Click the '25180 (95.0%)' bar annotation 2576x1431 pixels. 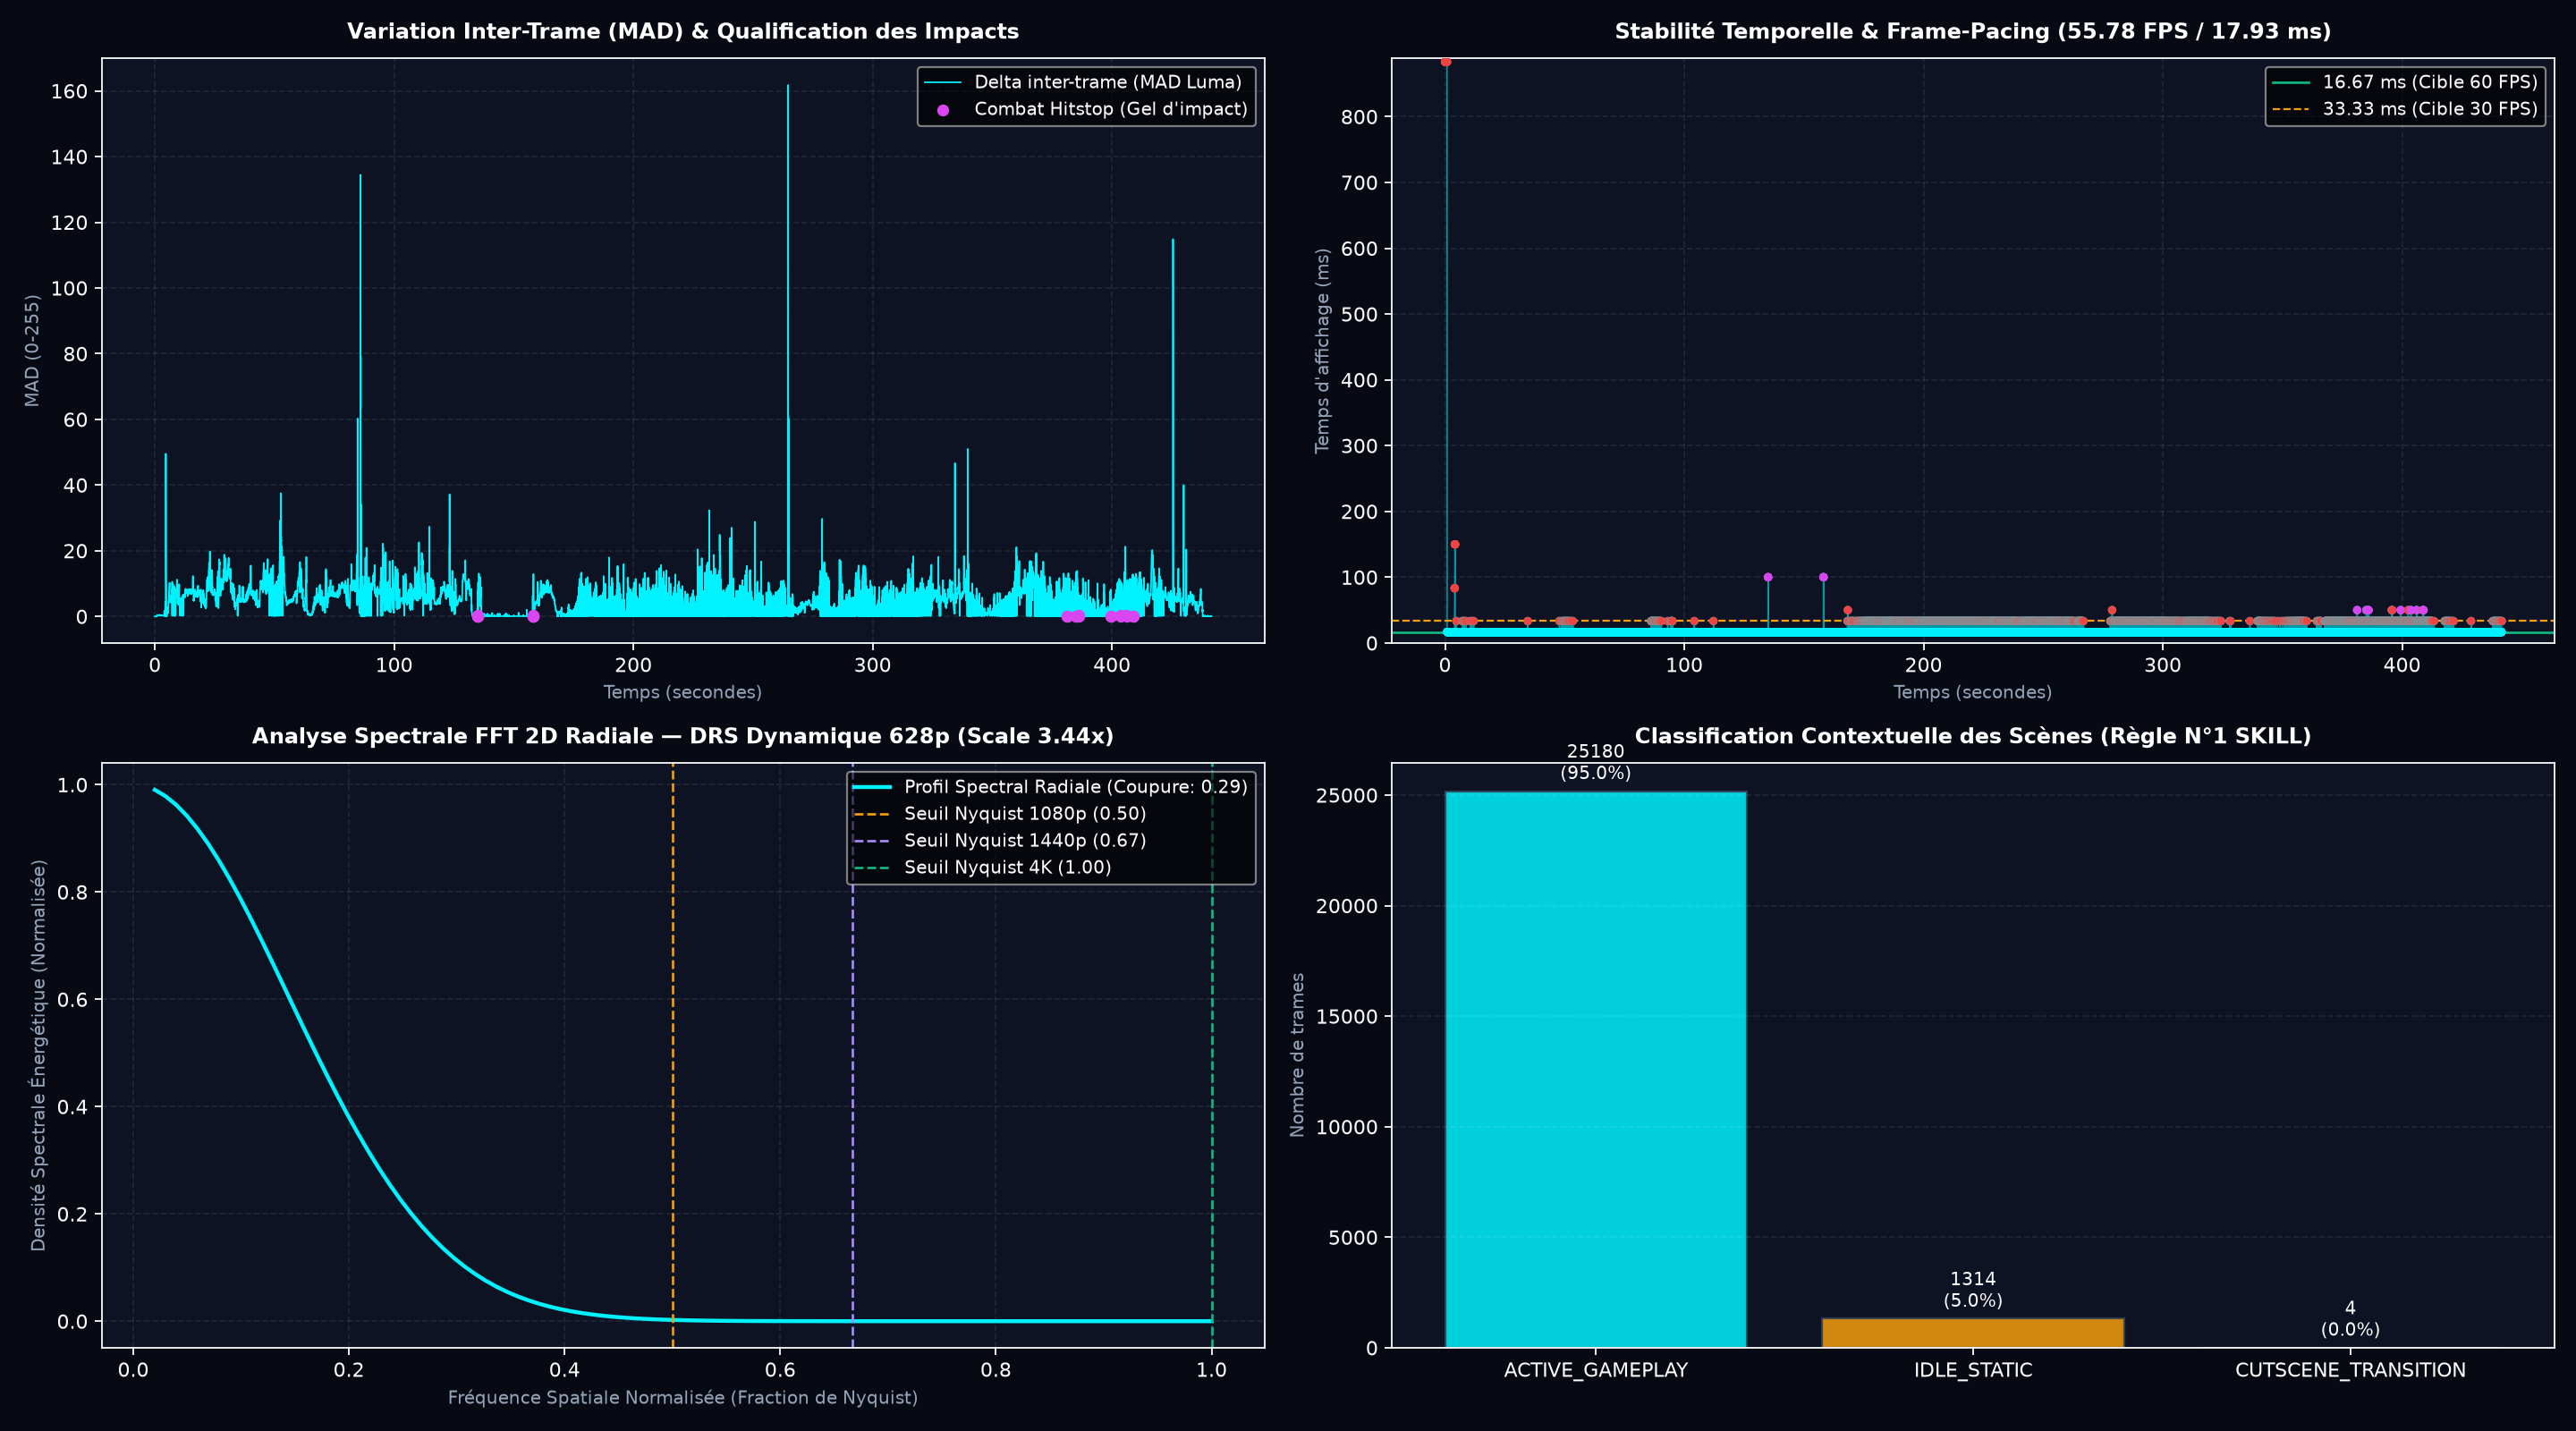pyautogui.click(x=1595, y=762)
